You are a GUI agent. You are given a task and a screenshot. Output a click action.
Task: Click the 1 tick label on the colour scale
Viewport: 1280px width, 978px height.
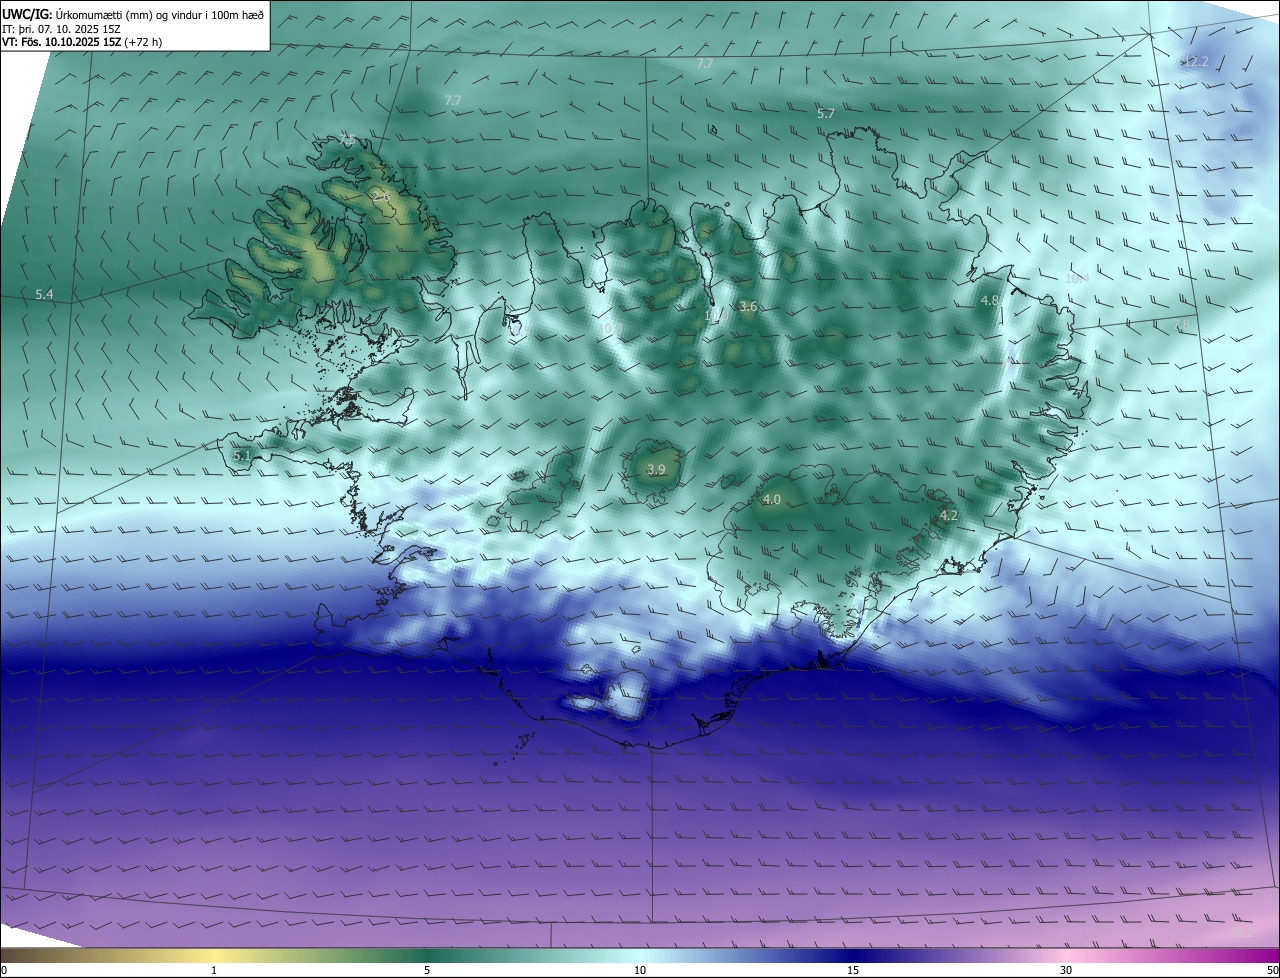point(214,970)
